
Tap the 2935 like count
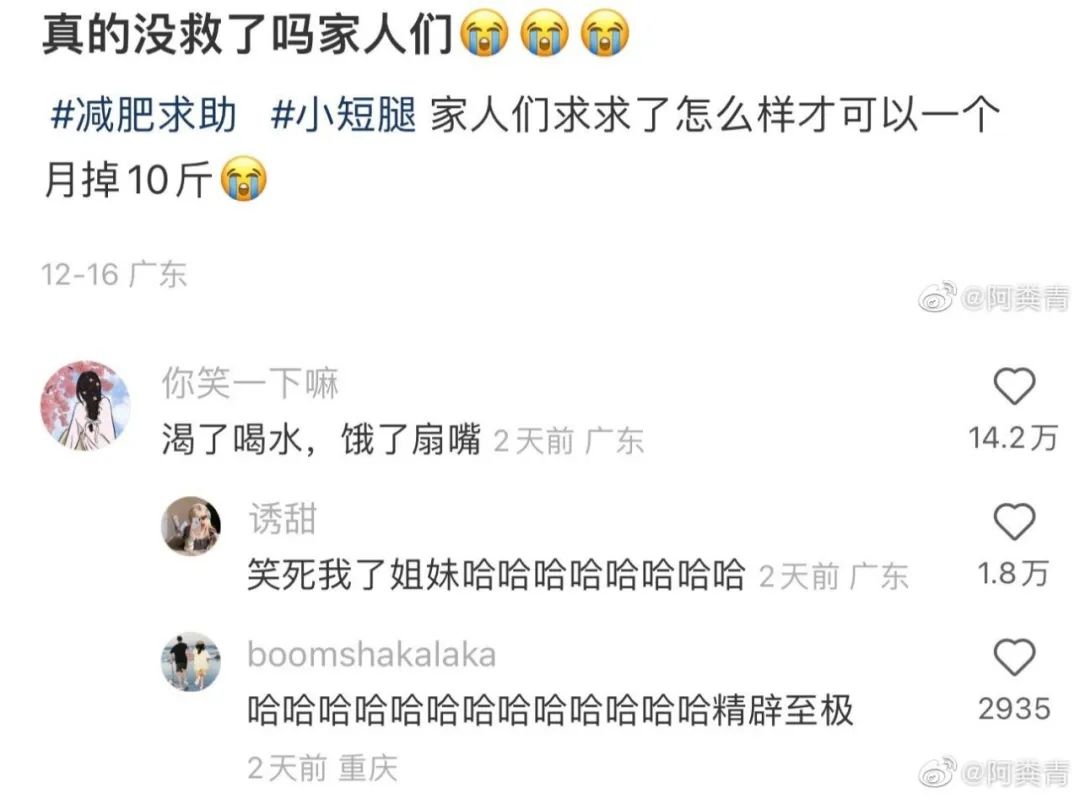pyautogui.click(x=1014, y=709)
